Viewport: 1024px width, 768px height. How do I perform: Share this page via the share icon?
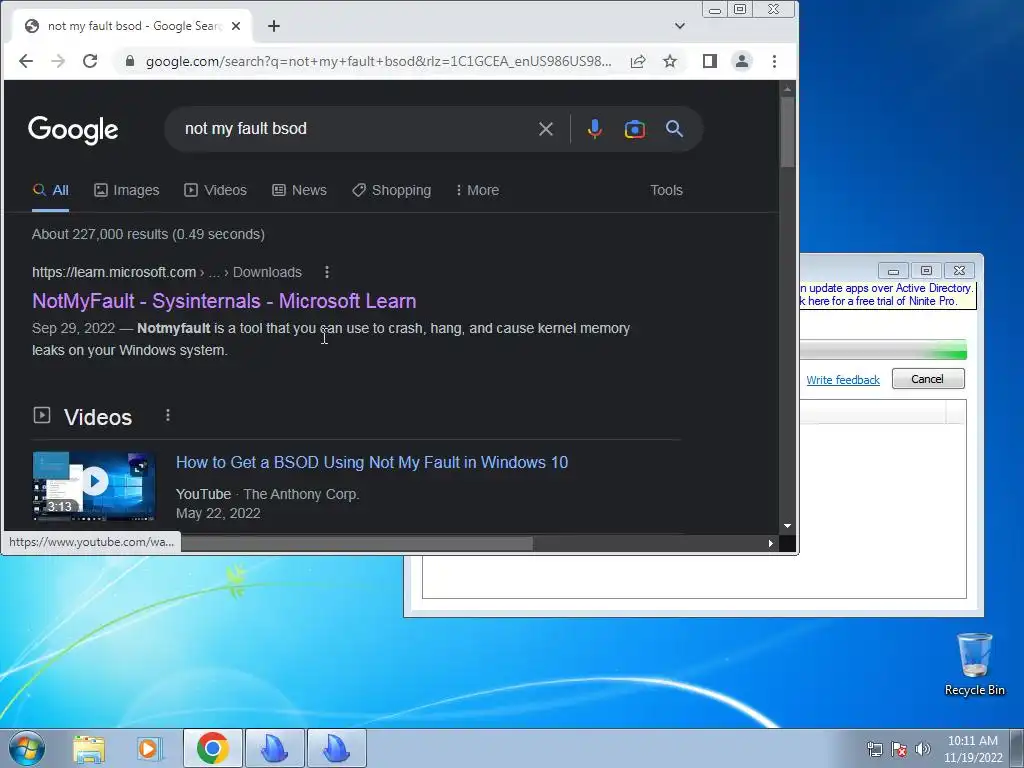pos(638,61)
